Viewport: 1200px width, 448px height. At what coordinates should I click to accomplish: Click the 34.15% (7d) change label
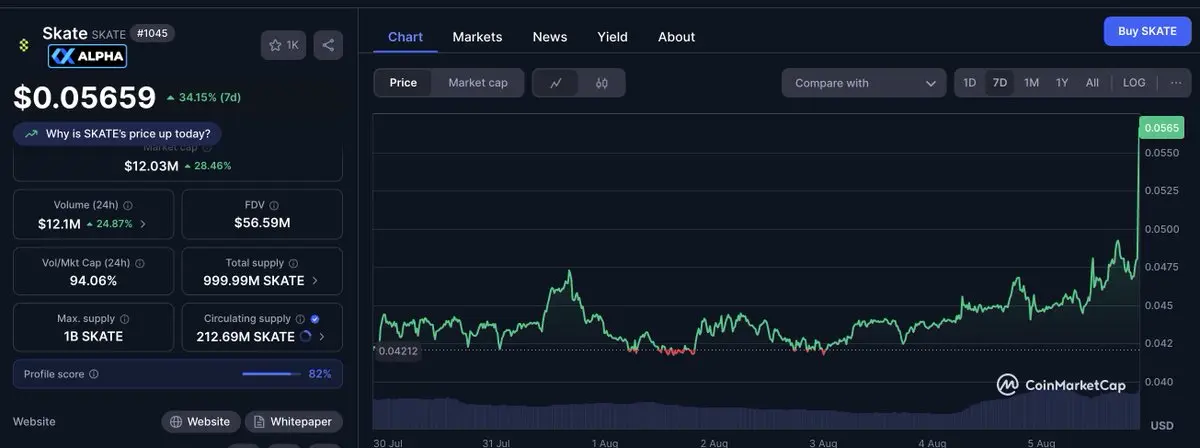click(204, 97)
